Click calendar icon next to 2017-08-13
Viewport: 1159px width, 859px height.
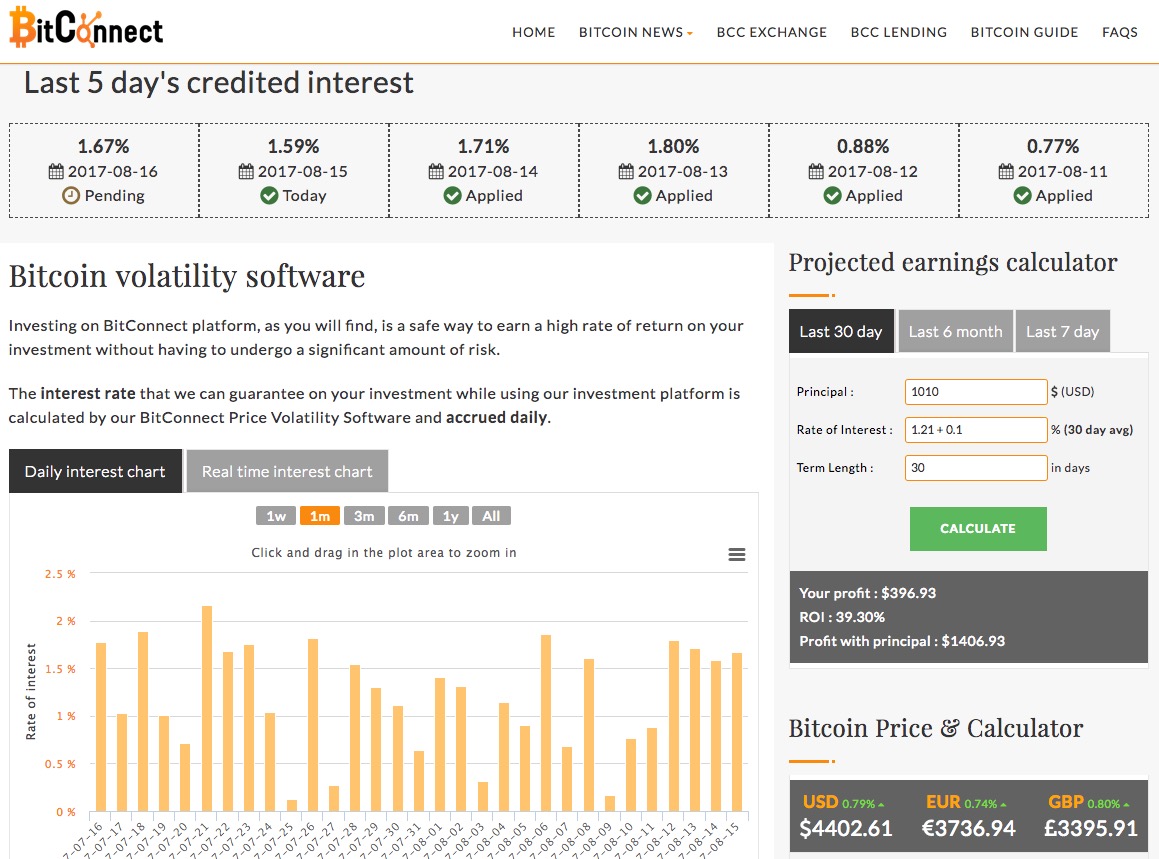click(626, 172)
